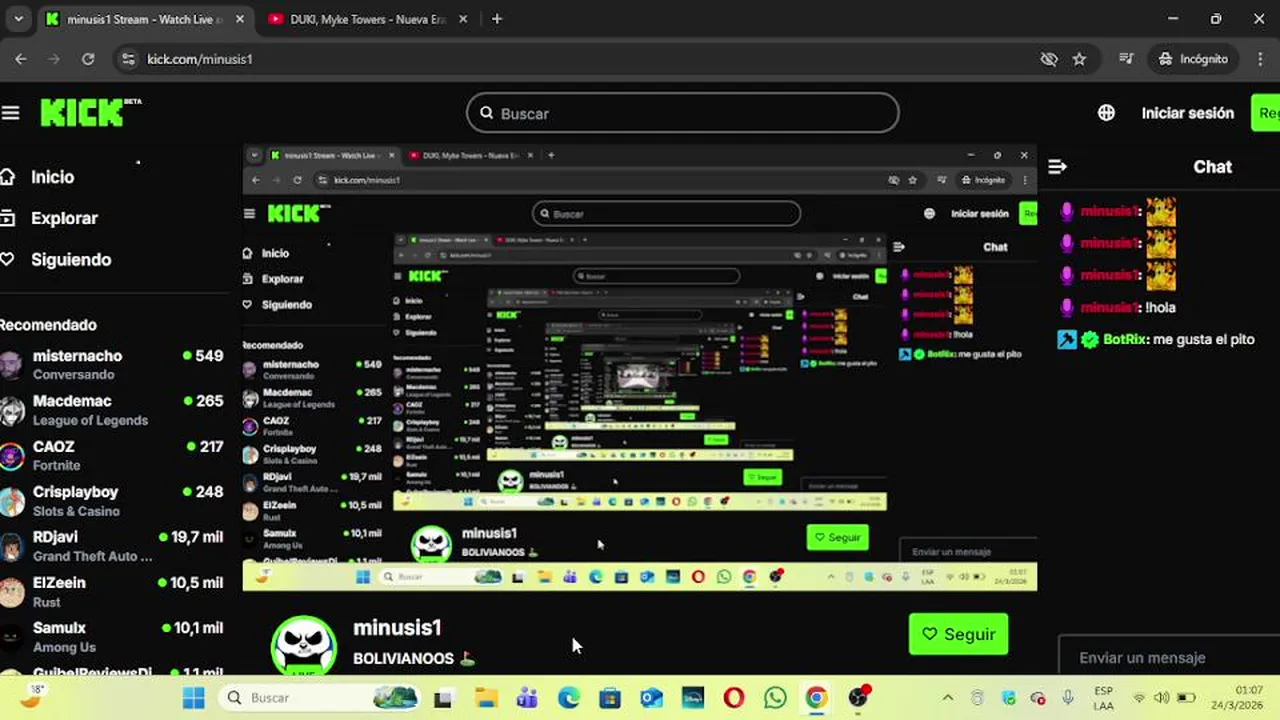This screenshot has height=720, width=1280.
Task: Open Microsoft Store from the taskbar
Action: coord(610,698)
